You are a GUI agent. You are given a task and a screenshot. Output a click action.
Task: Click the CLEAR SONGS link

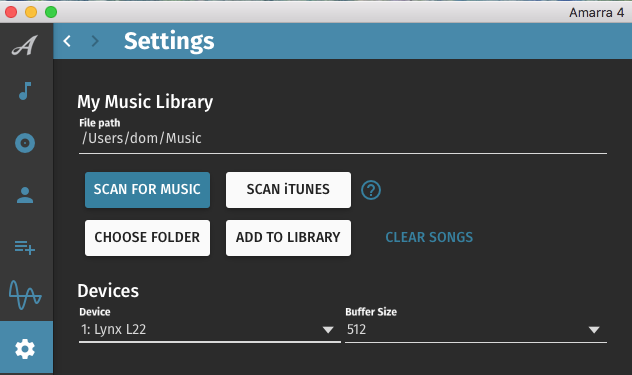point(429,238)
